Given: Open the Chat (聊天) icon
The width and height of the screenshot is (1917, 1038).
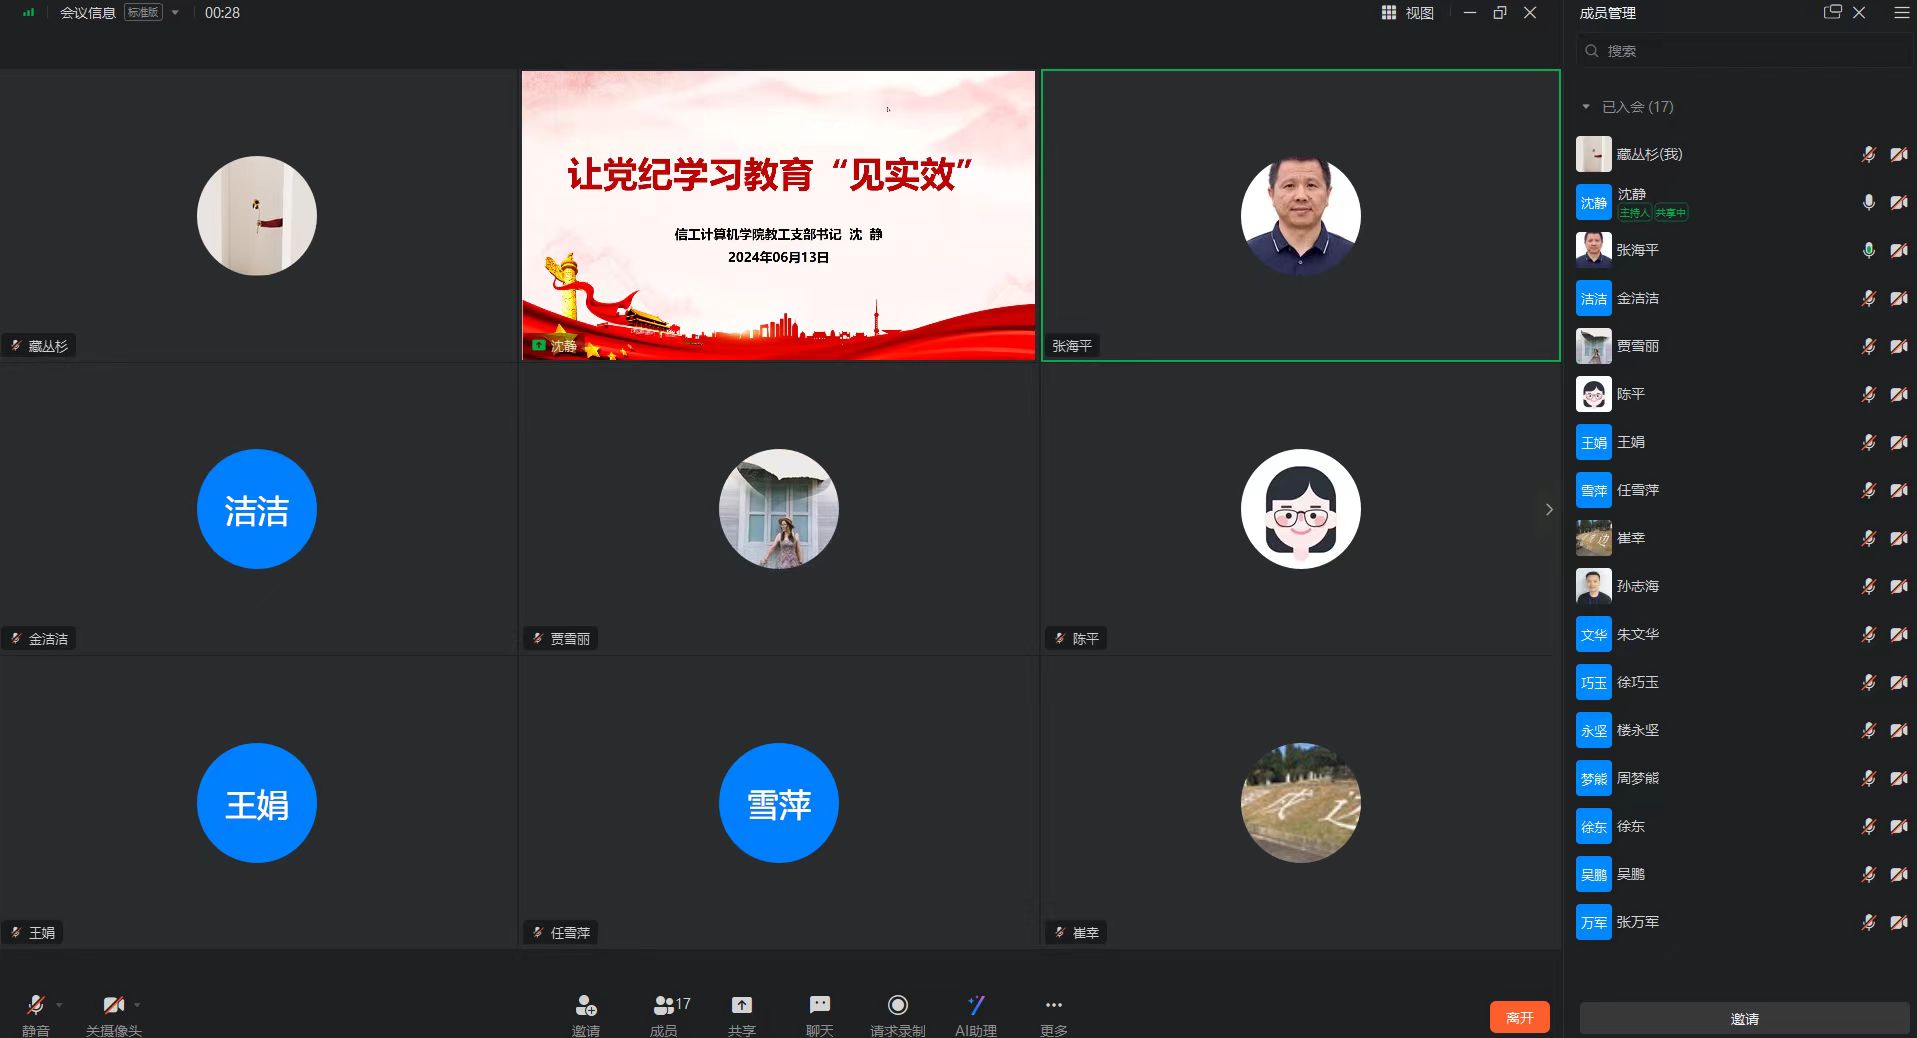Looking at the screenshot, I should (x=819, y=1005).
